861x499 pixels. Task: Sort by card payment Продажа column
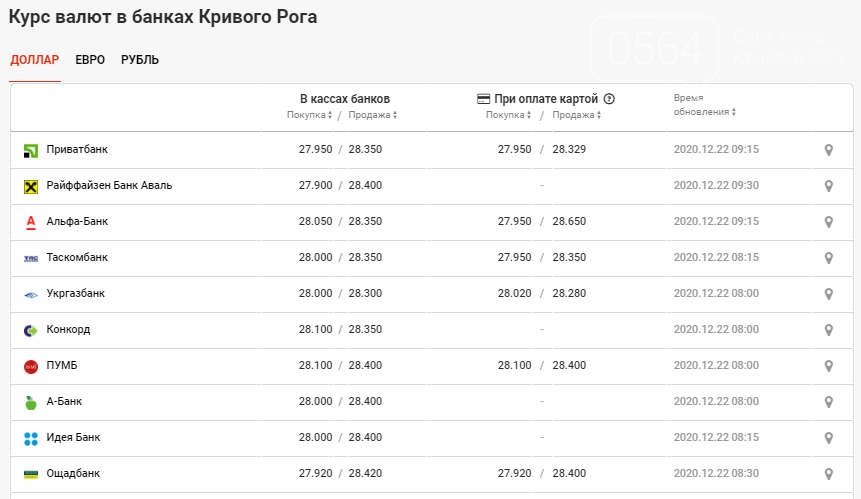(576, 115)
